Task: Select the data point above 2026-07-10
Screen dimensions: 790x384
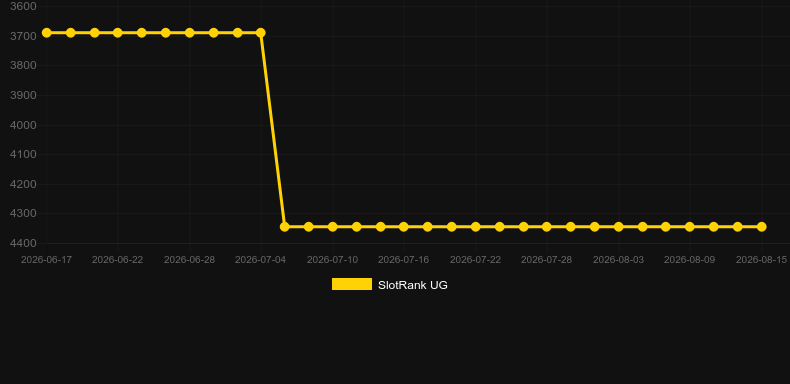Action: point(333,227)
